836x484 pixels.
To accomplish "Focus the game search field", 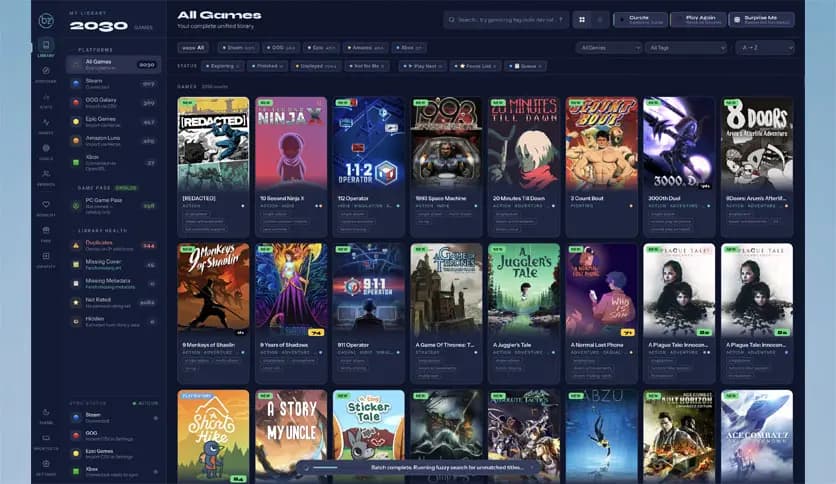I will pos(505,20).
